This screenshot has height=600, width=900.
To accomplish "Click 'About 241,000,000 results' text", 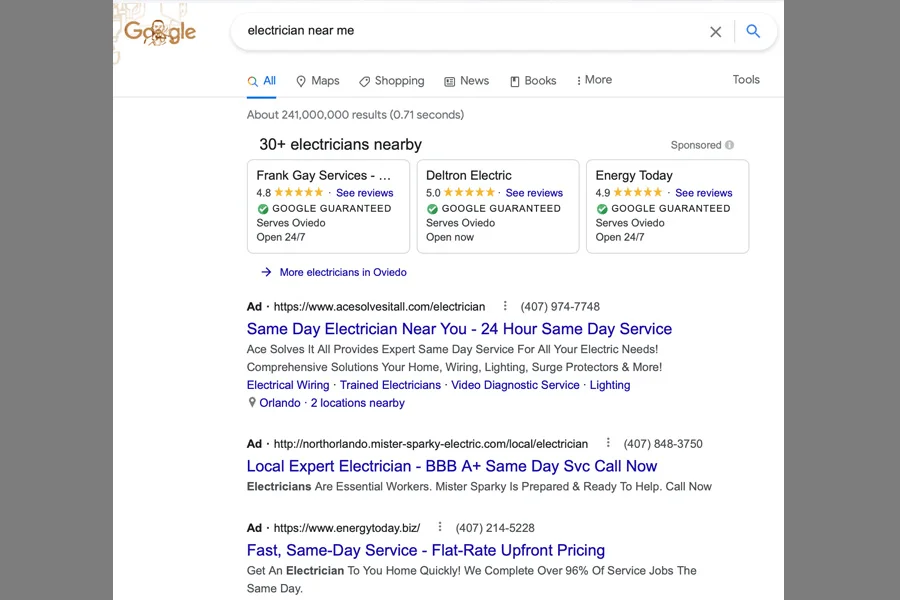I will 355,115.
